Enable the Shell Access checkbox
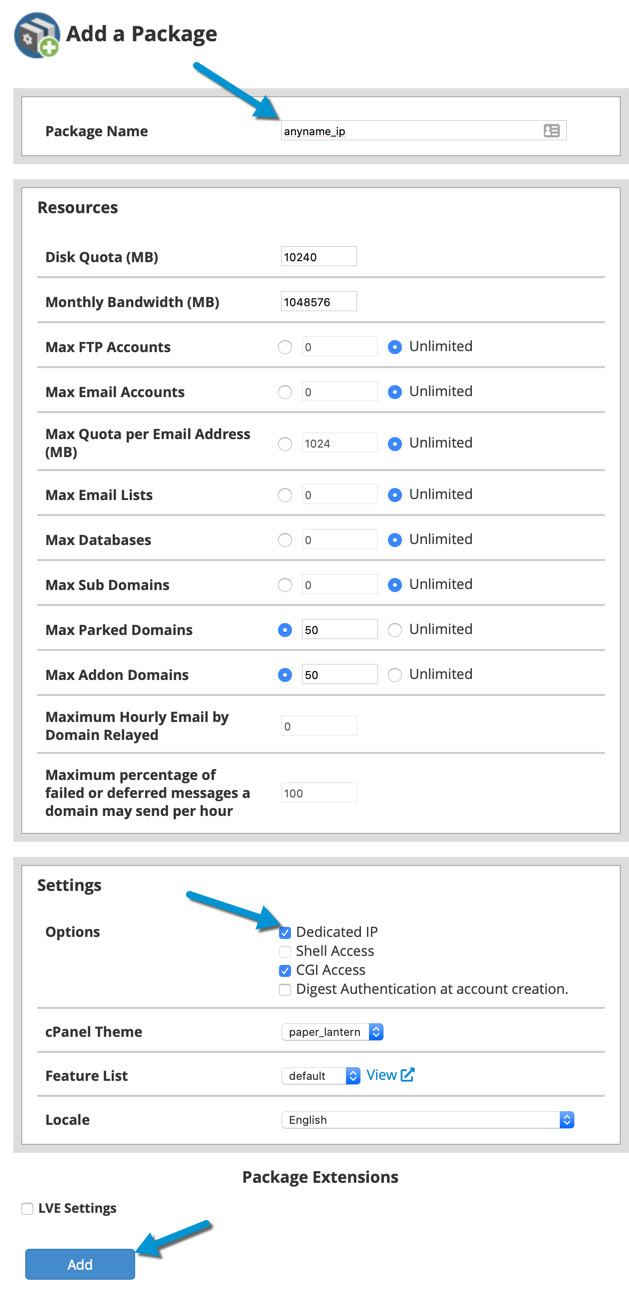Image resolution: width=629 pixels, height=1294 pixels. point(286,951)
